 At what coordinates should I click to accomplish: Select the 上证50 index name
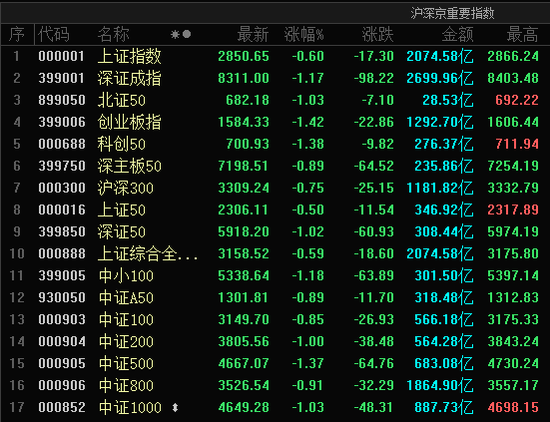[121, 210]
